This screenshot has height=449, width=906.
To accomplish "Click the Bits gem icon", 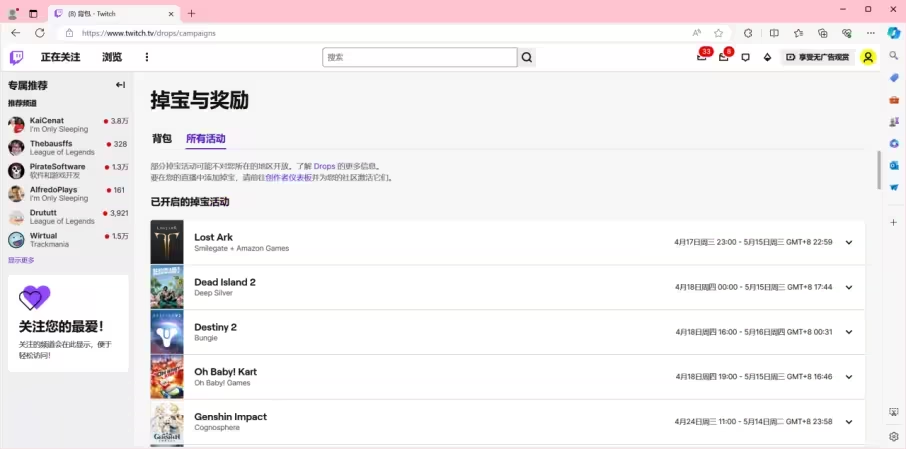I will point(767,57).
